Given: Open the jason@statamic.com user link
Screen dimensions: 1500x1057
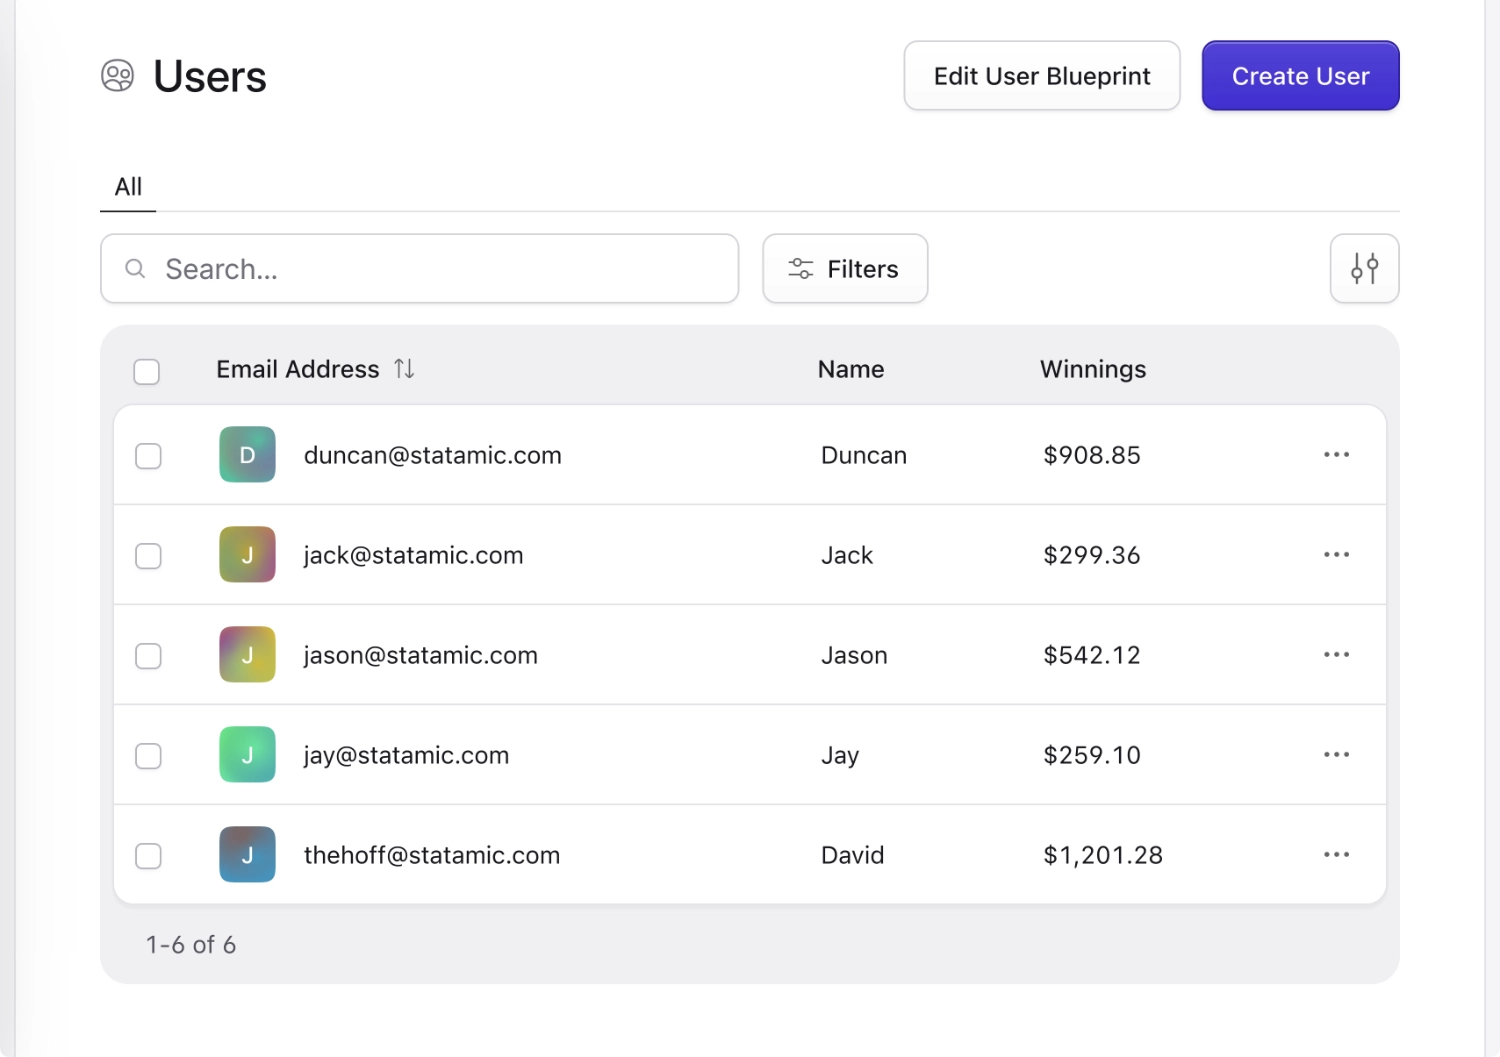Looking at the screenshot, I should tap(420, 655).
